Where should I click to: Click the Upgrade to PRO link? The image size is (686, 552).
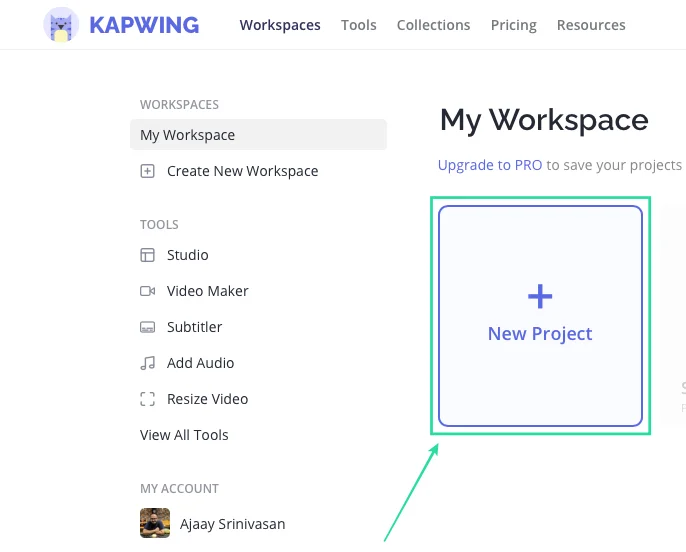click(x=490, y=165)
